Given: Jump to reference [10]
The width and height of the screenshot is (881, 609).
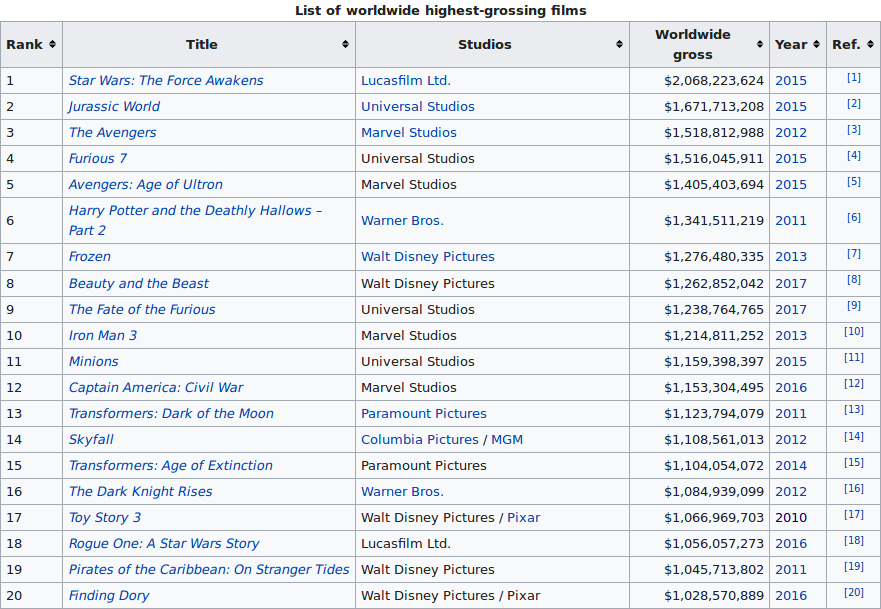Looking at the screenshot, I should (853, 331).
